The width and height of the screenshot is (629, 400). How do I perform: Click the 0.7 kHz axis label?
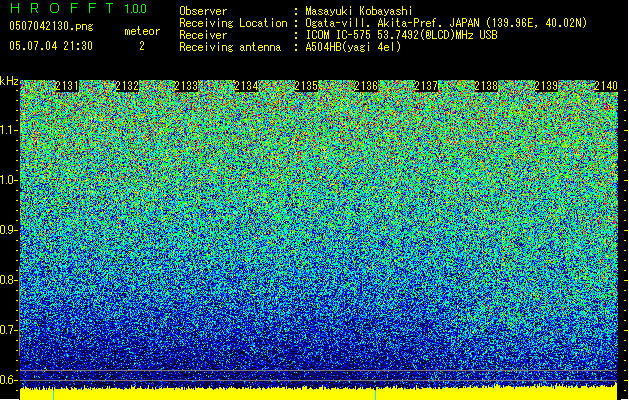8,330
